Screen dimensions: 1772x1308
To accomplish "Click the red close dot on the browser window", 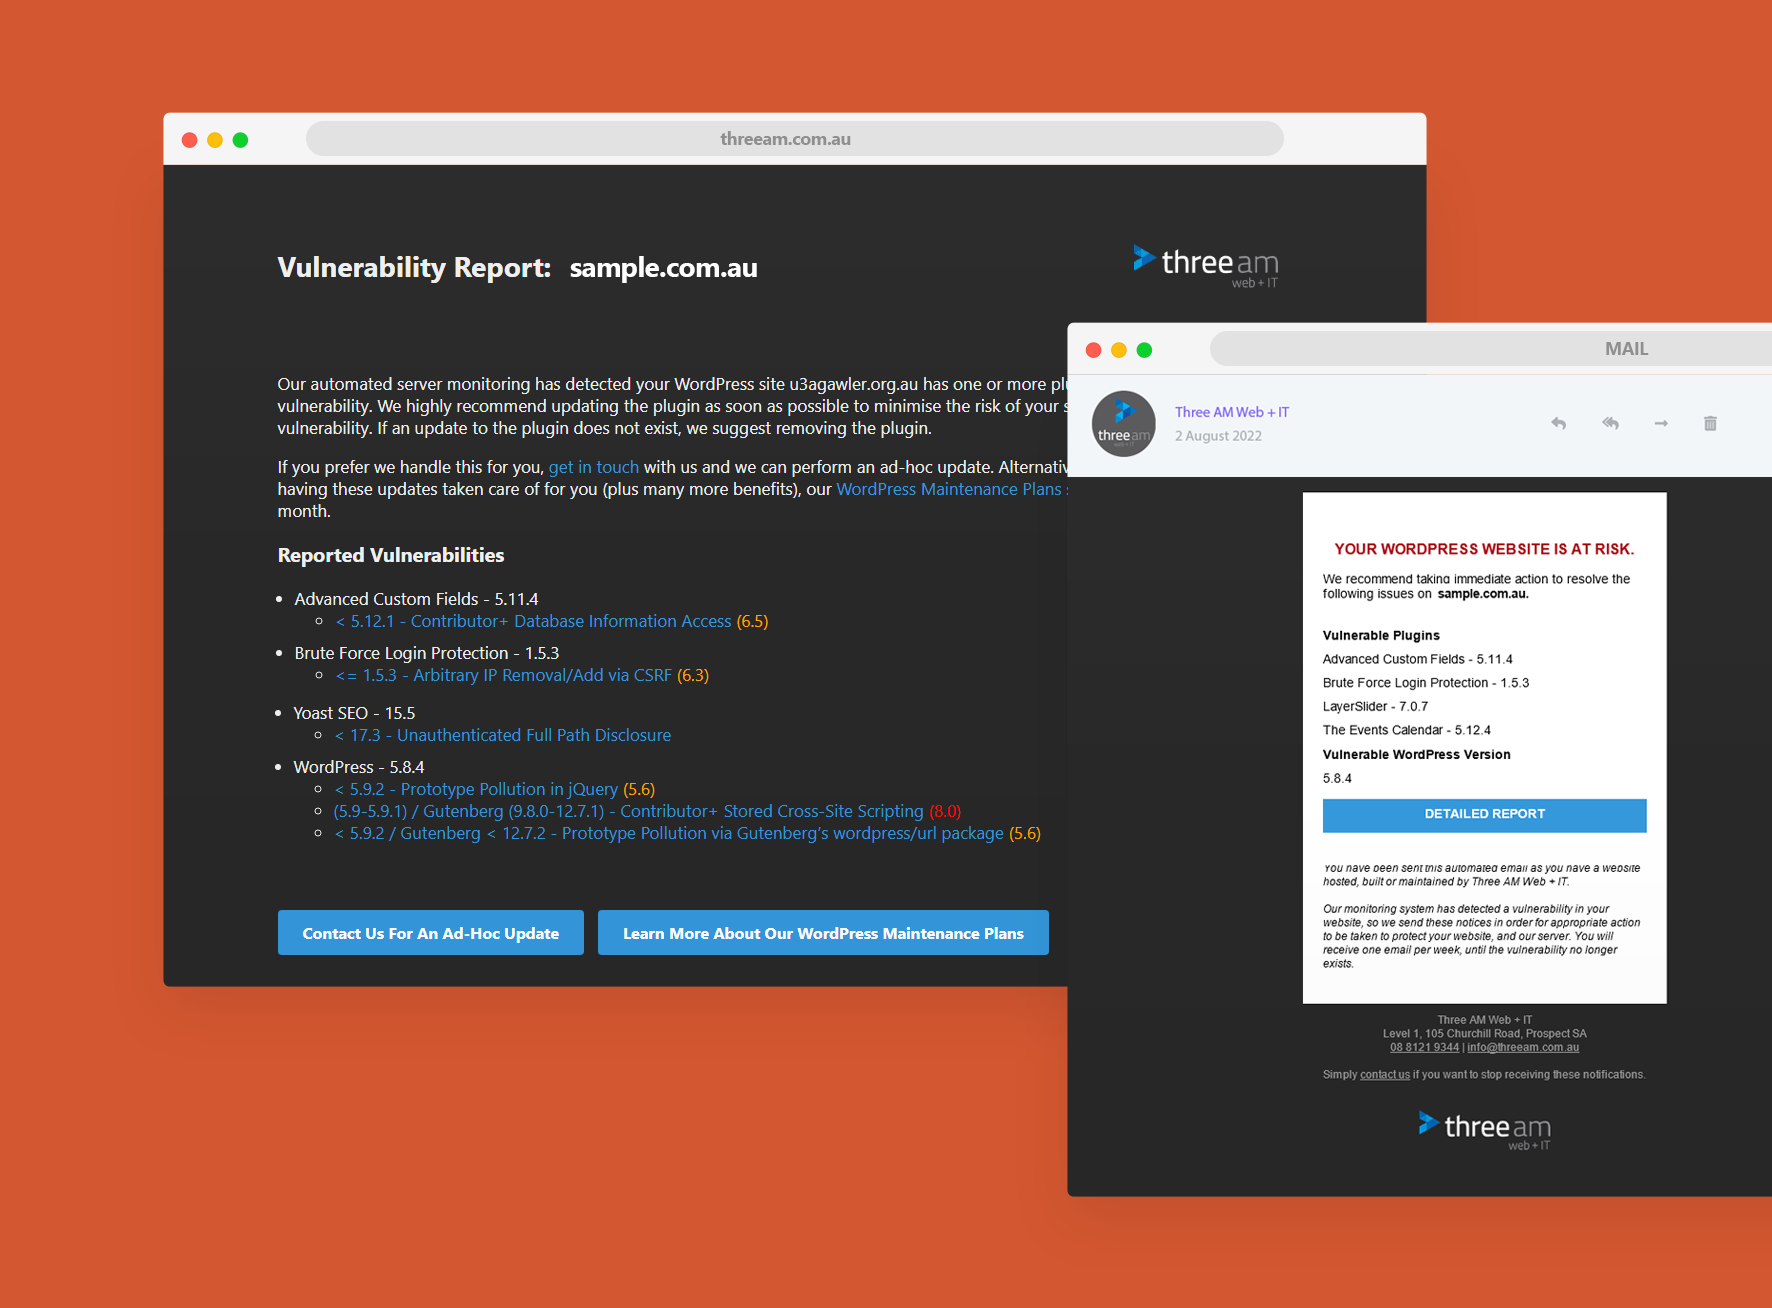I will (x=189, y=140).
